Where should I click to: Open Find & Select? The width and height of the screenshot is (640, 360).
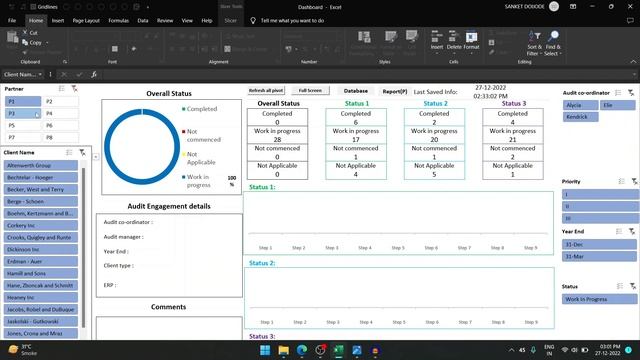(x=553, y=43)
